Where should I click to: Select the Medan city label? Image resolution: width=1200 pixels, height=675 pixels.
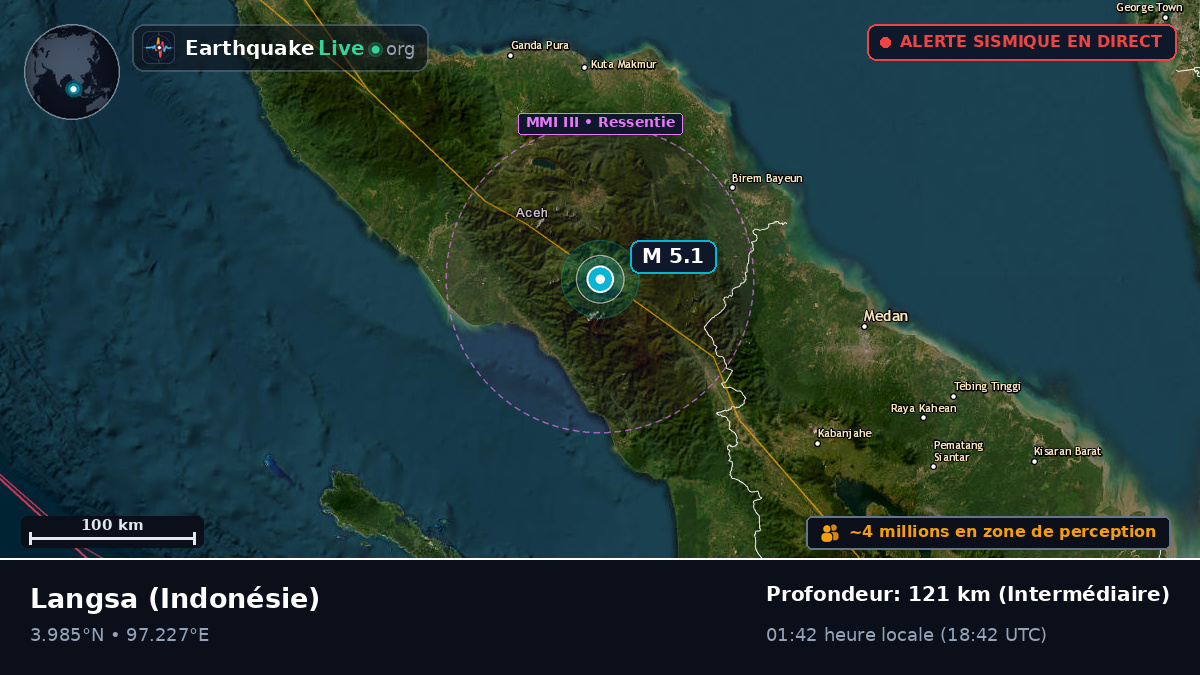point(886,316)
